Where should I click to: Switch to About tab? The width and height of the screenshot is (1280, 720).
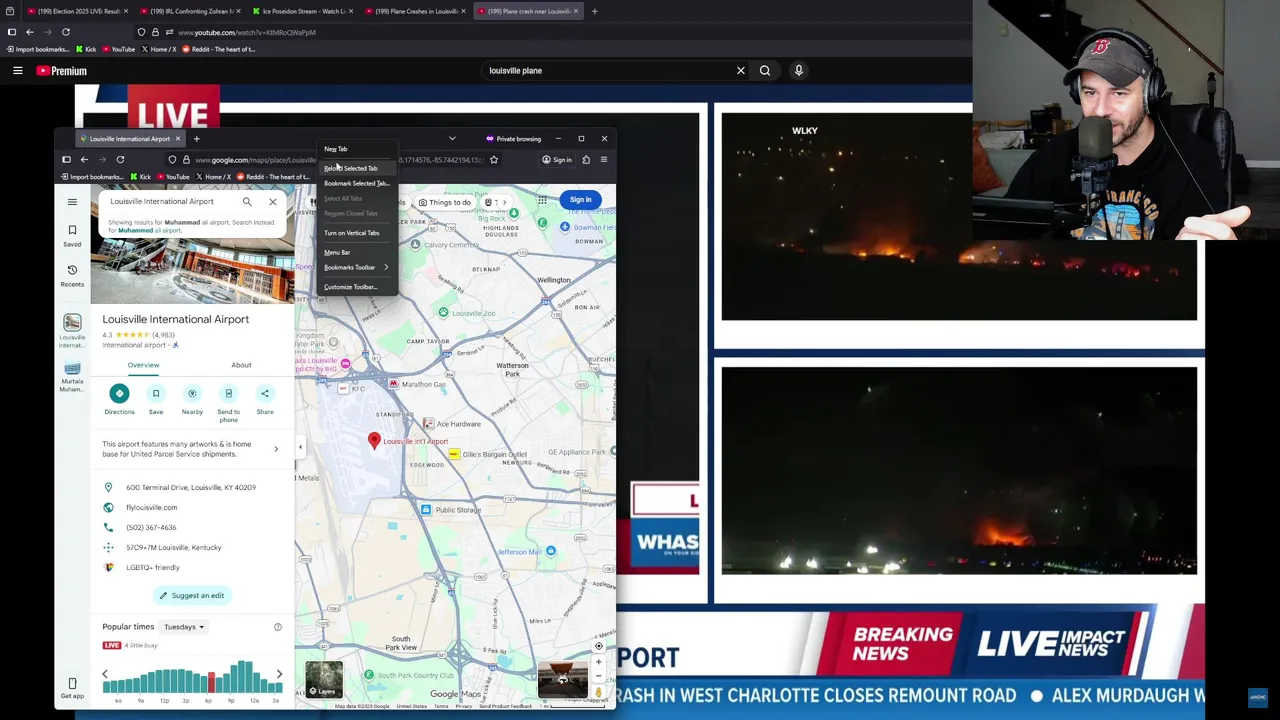click(x=241, y=365)
